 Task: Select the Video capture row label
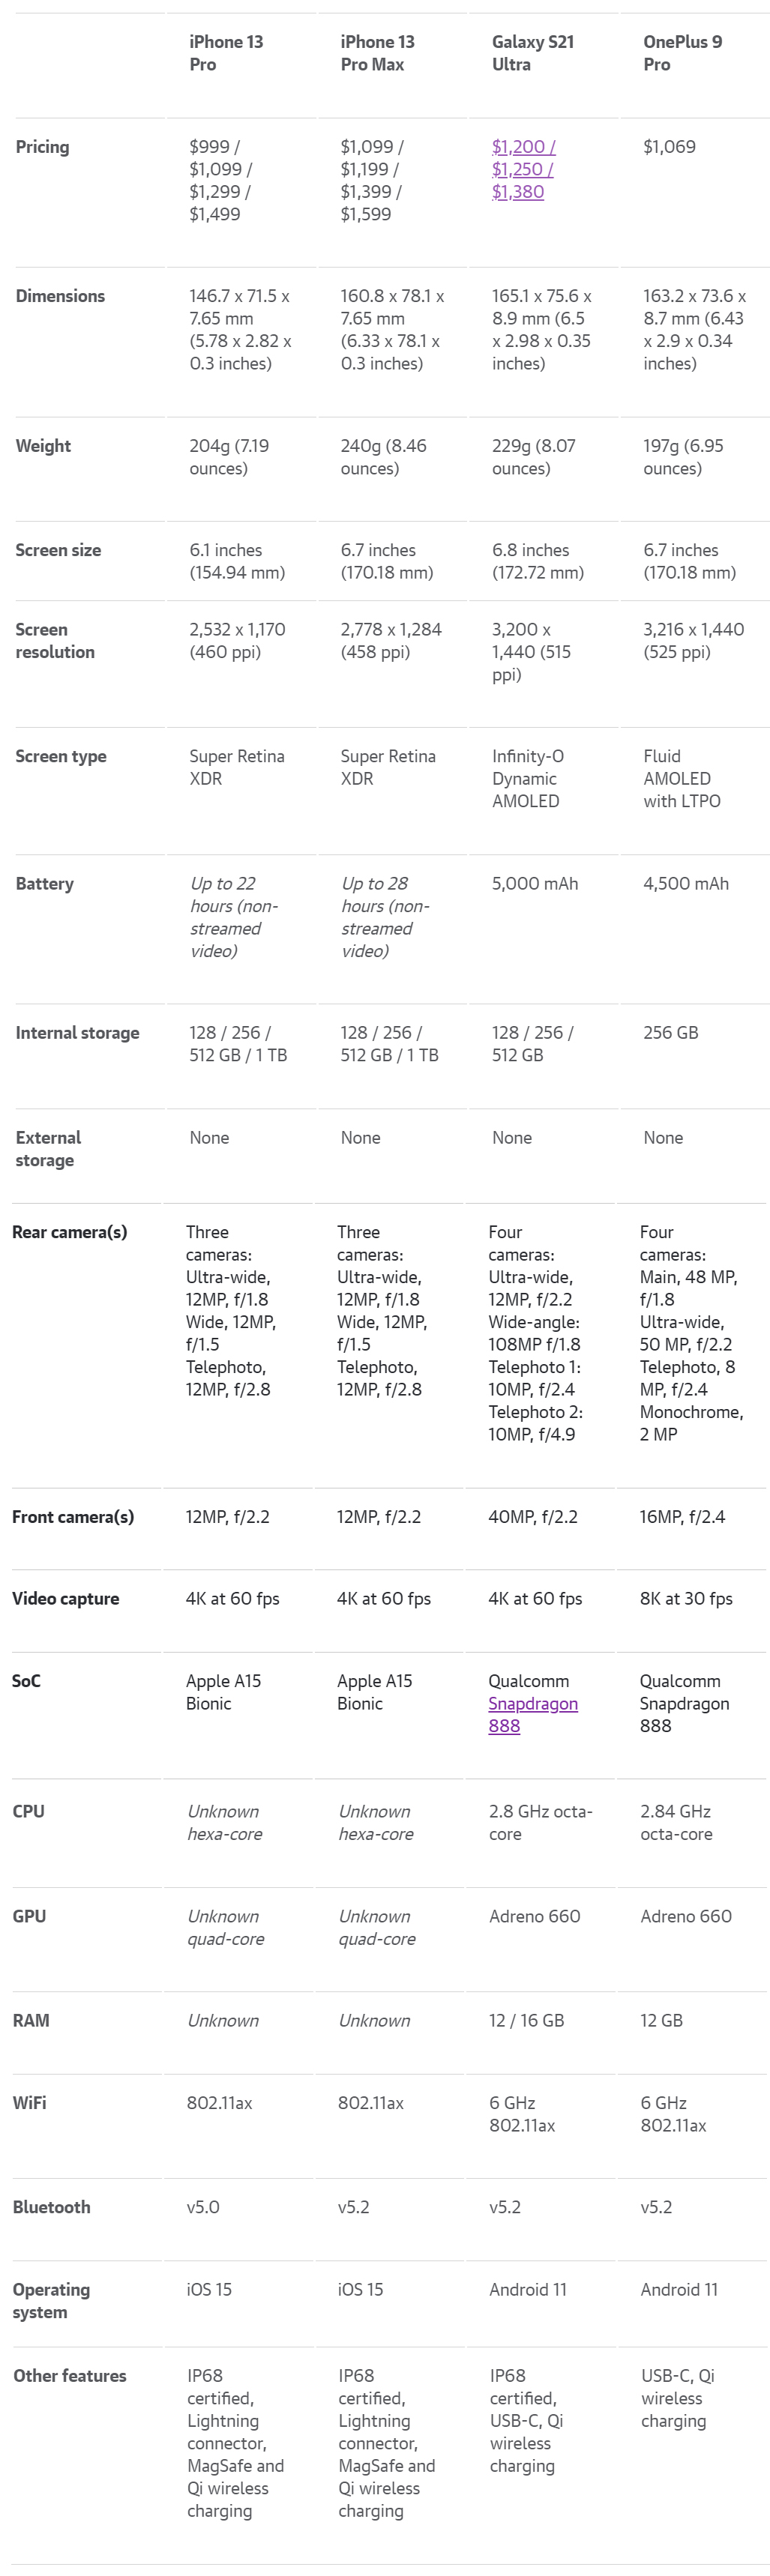(x=65, y=1598)
